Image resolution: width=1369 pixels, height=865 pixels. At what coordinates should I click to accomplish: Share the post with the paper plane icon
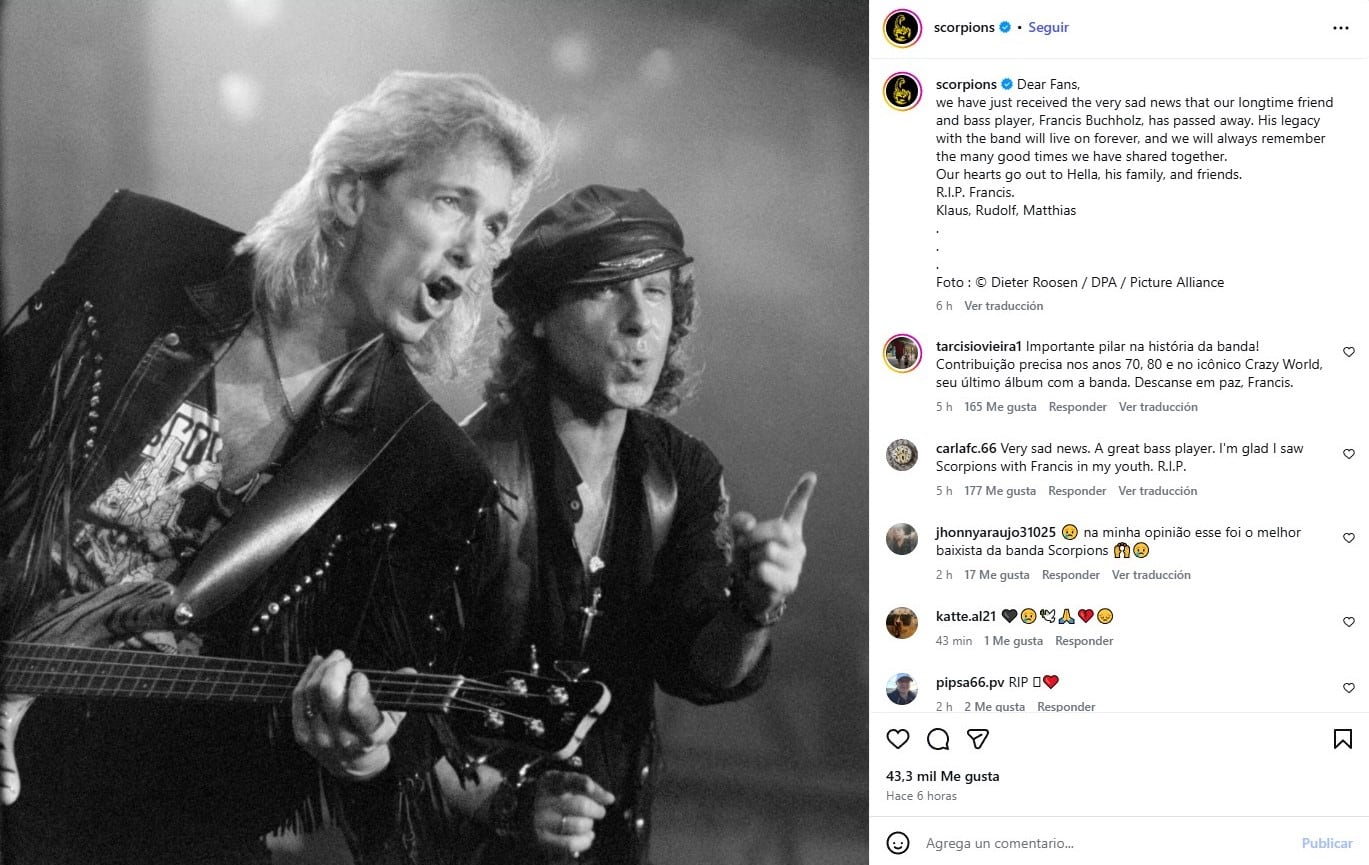(977, 738)
